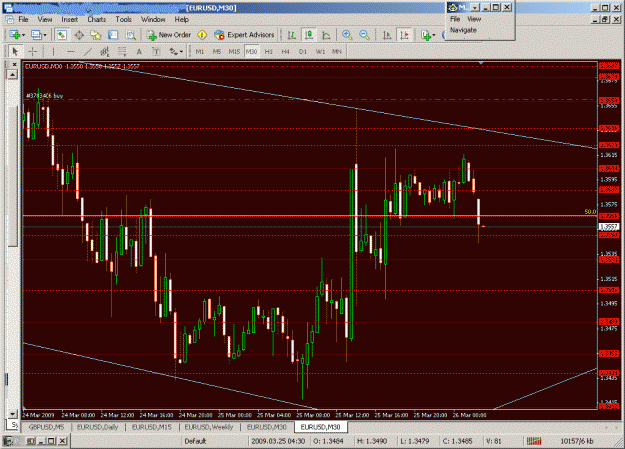Open the Indicators list icon

(426, 35)
